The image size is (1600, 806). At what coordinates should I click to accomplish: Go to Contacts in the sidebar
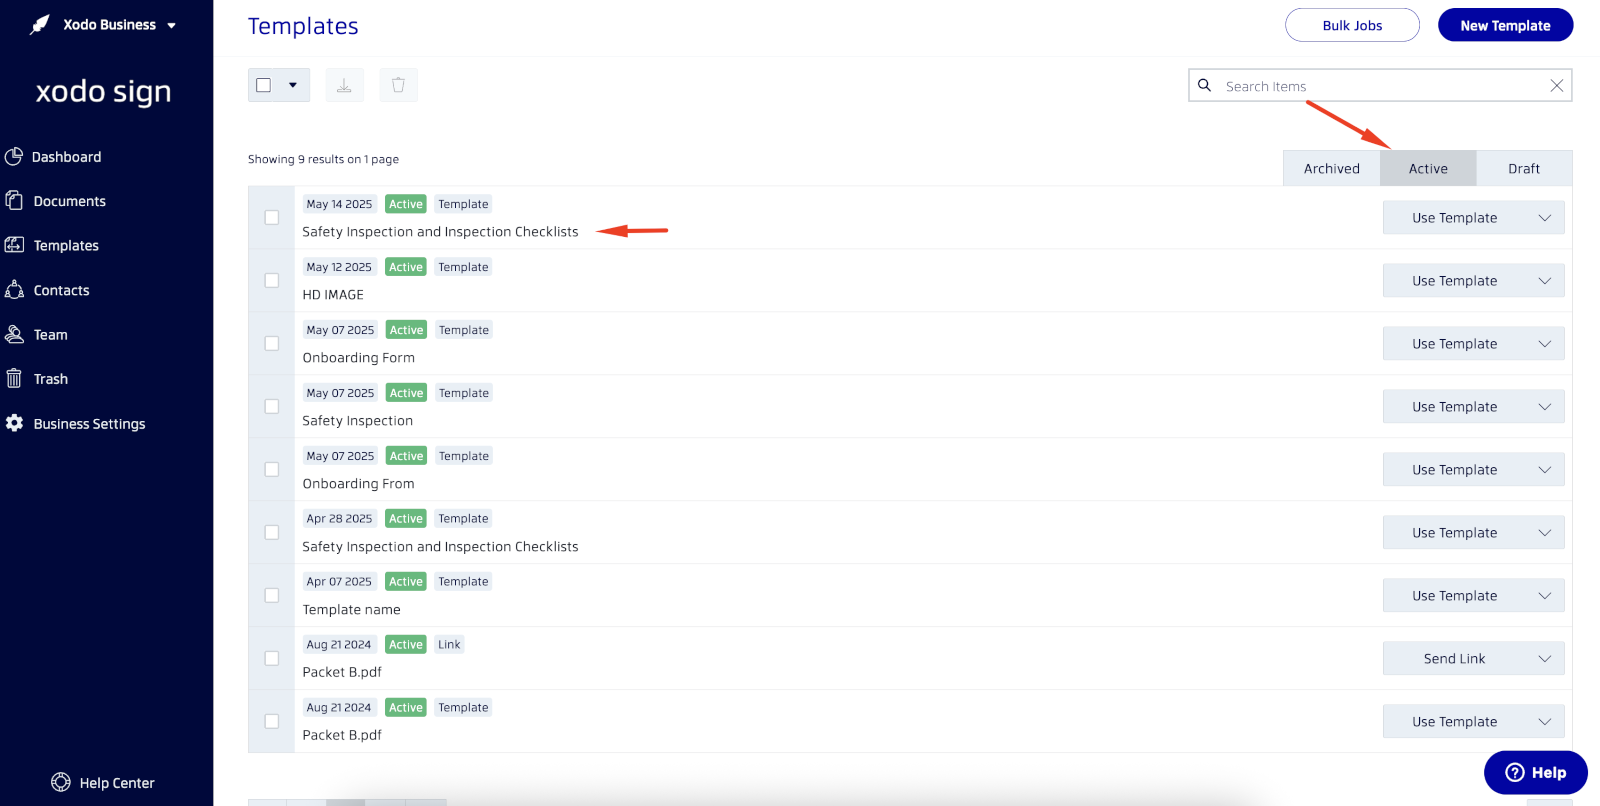62,290
